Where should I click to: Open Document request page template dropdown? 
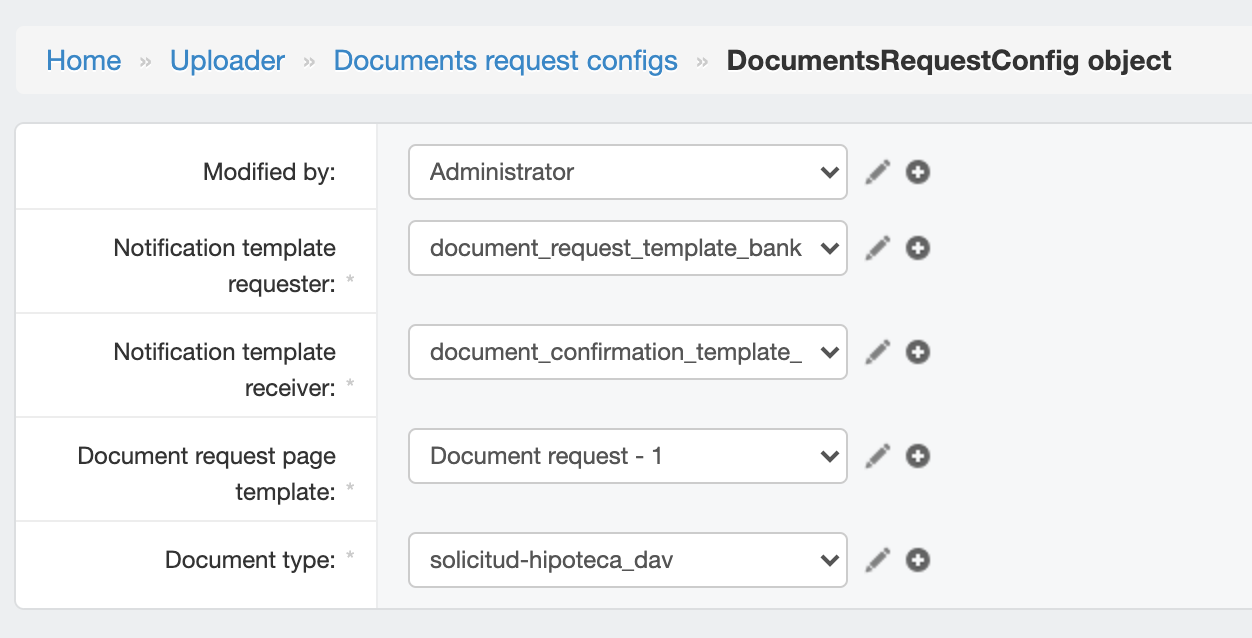(x=627, y=456)
